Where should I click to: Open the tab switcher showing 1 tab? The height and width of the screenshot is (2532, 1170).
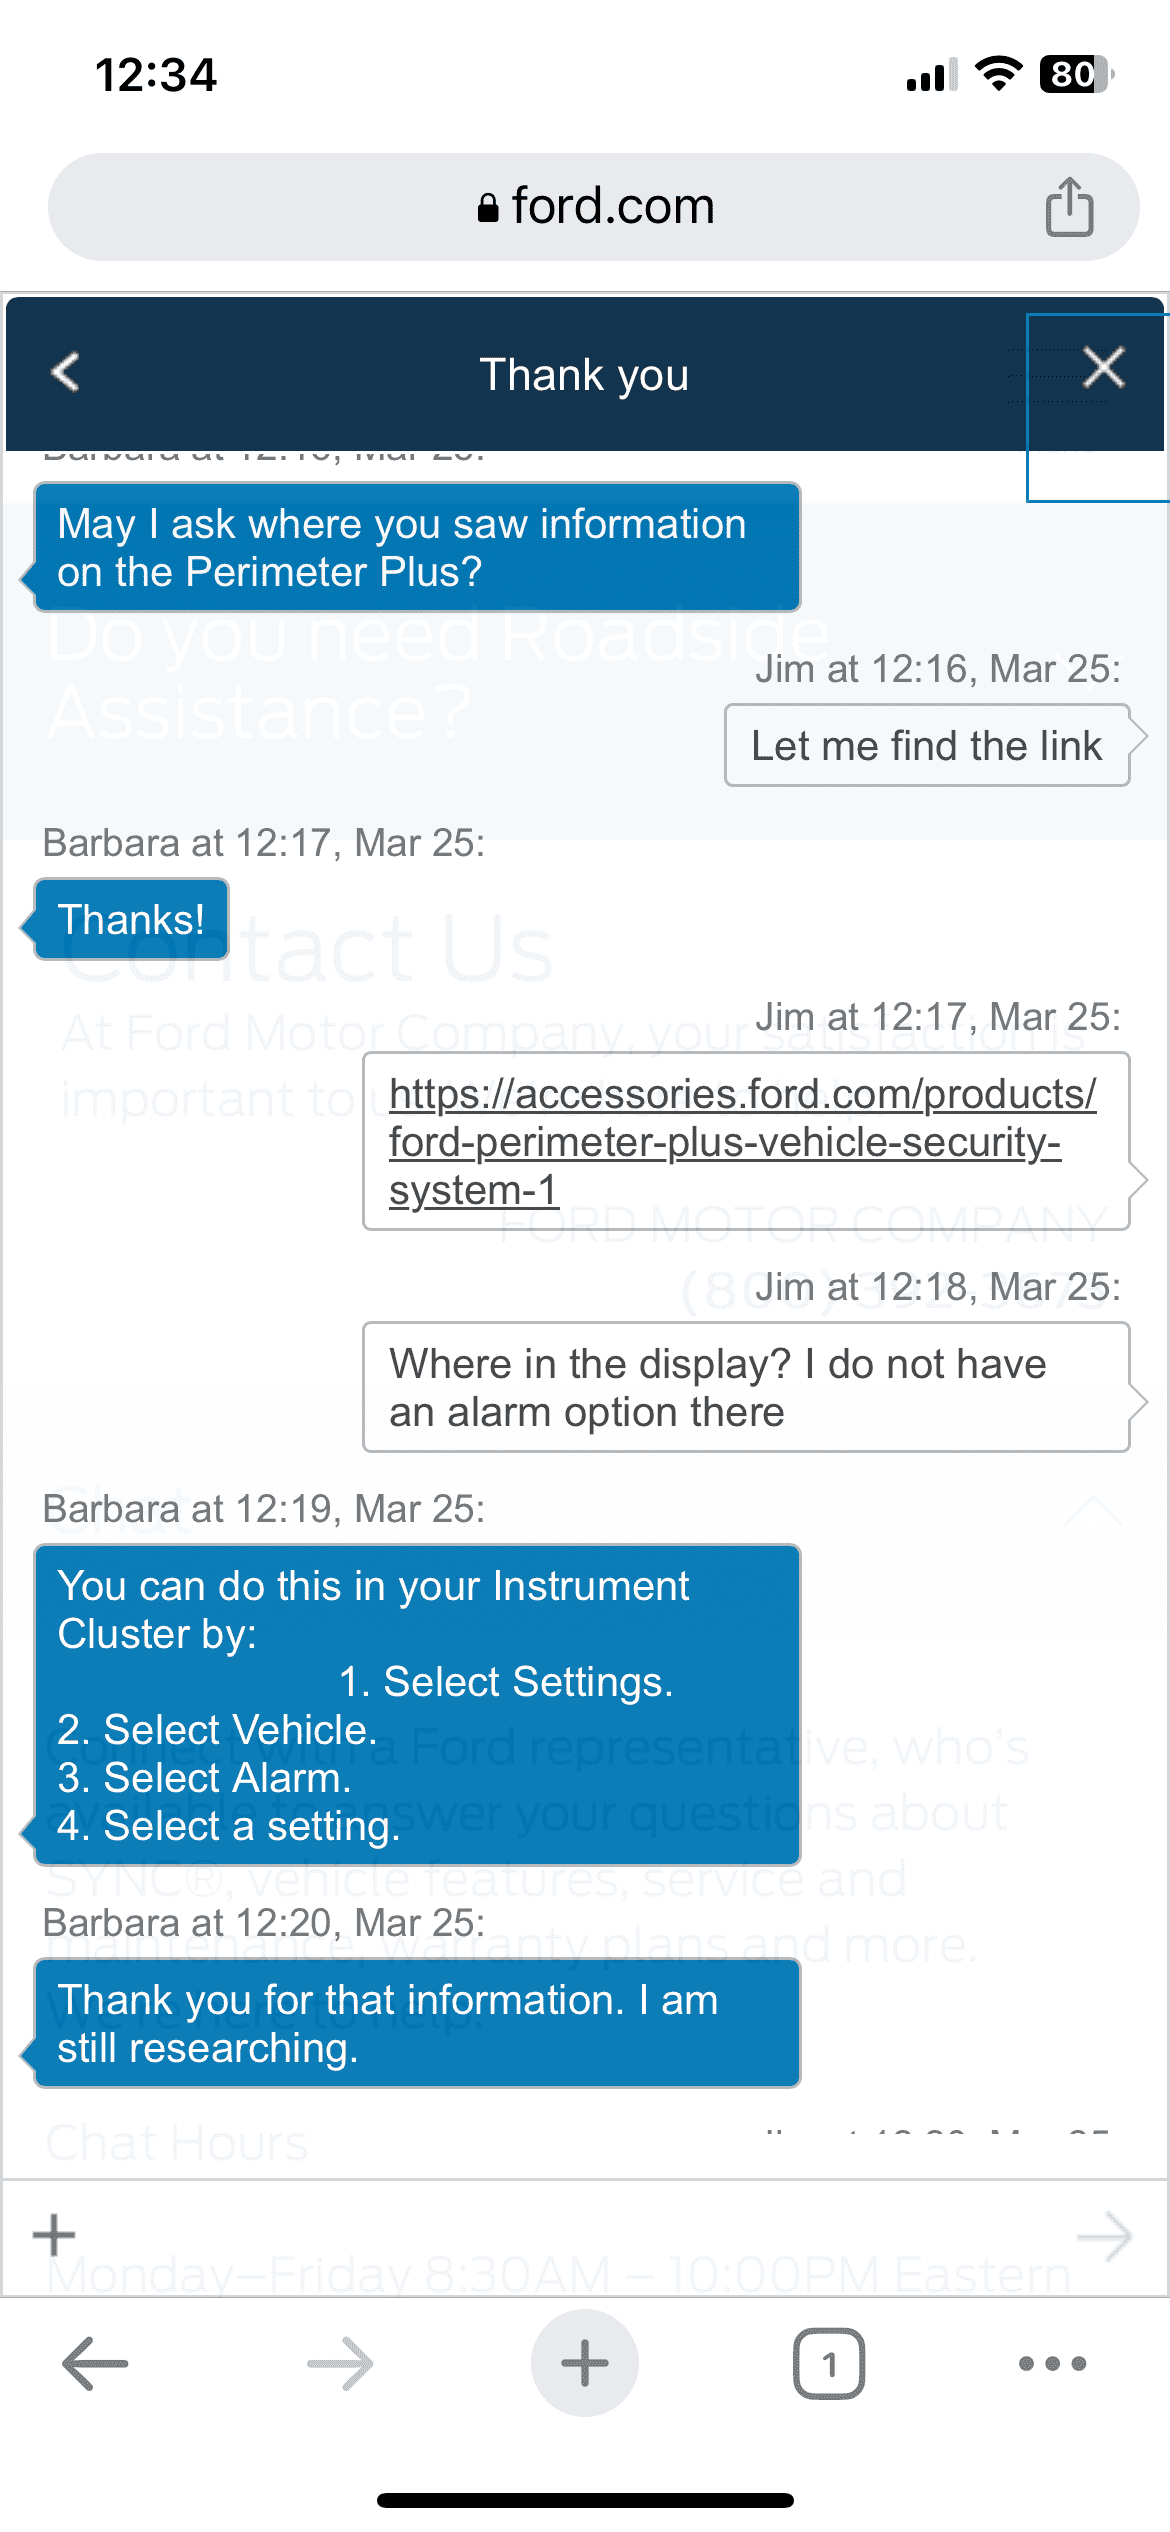(829, 2363)
